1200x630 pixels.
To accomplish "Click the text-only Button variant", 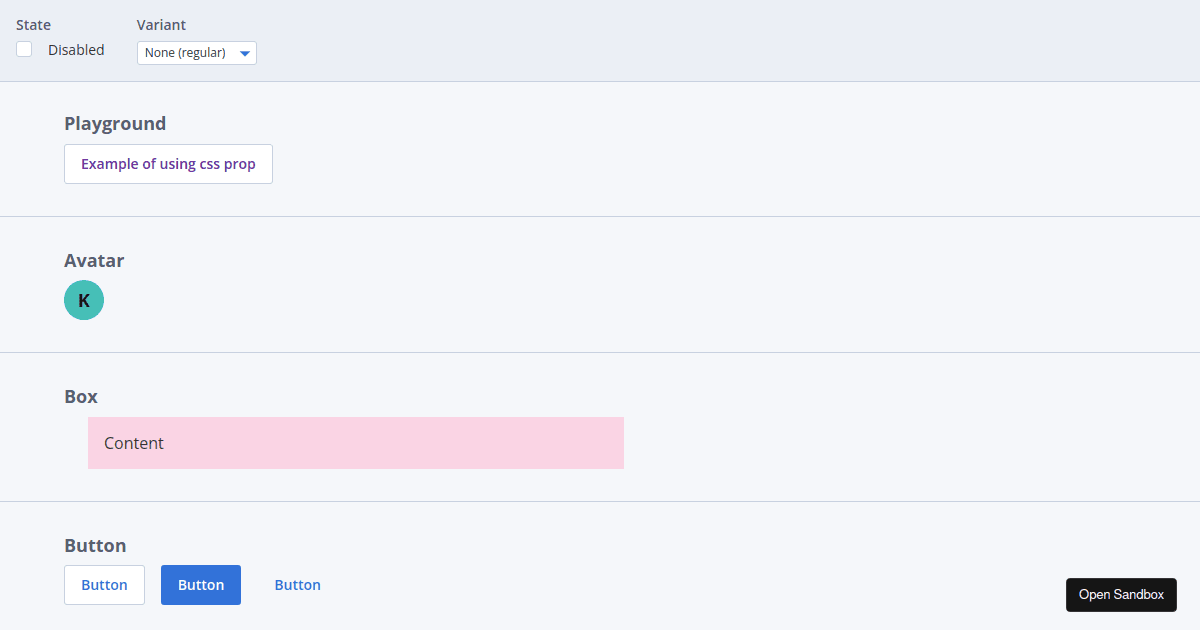I will click(297, 584).
